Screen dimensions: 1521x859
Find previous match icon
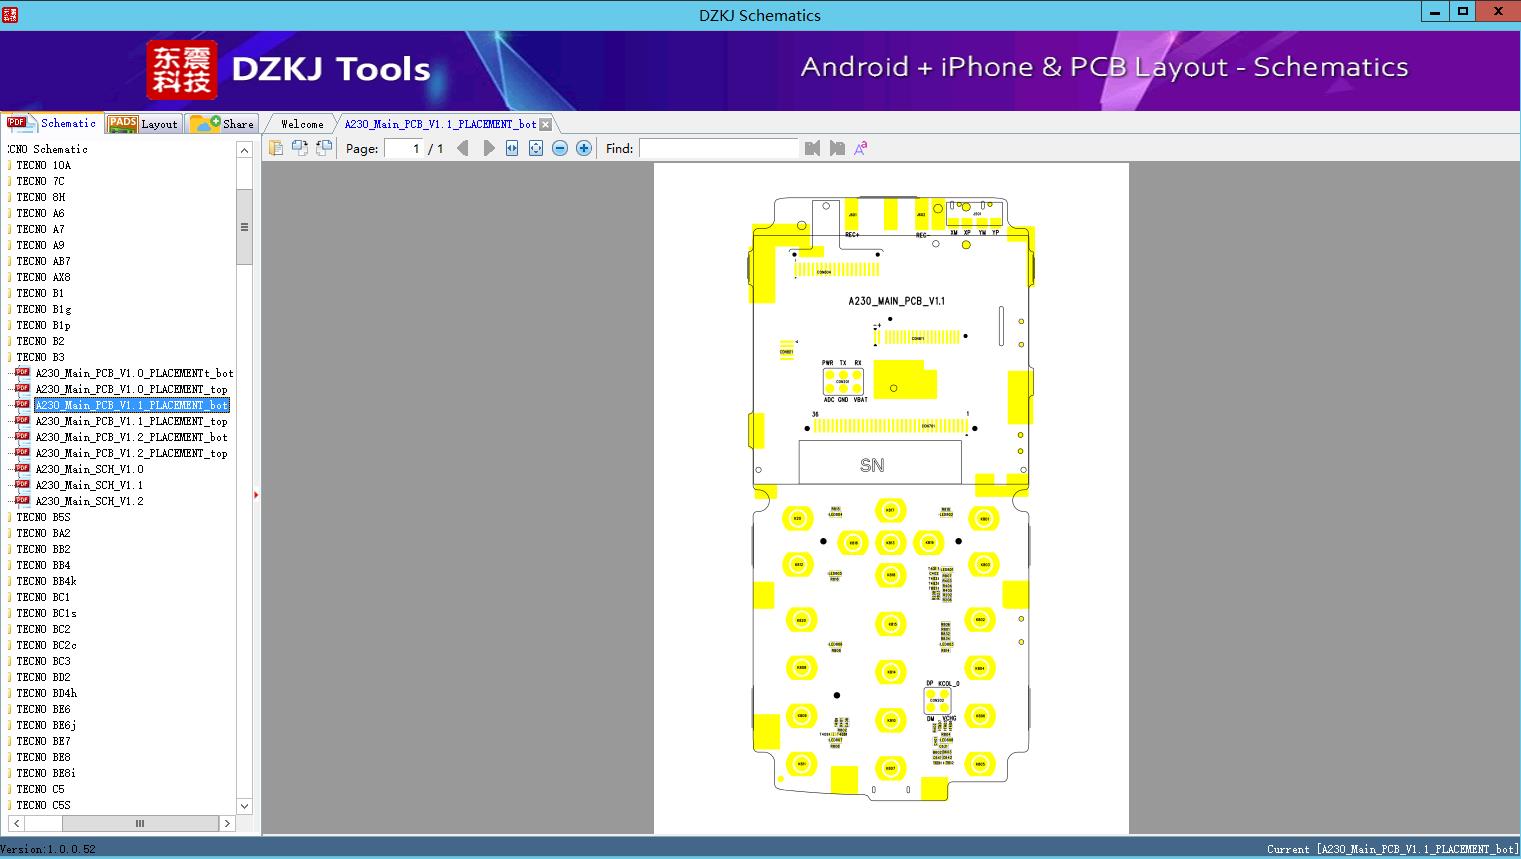[x=812, y=148]
